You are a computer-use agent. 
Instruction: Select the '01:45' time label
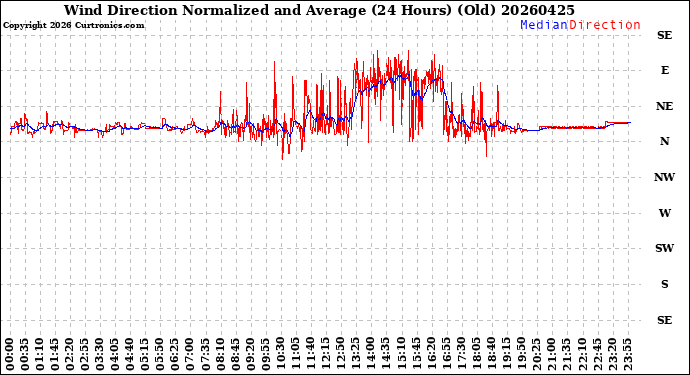coord(55,354)
